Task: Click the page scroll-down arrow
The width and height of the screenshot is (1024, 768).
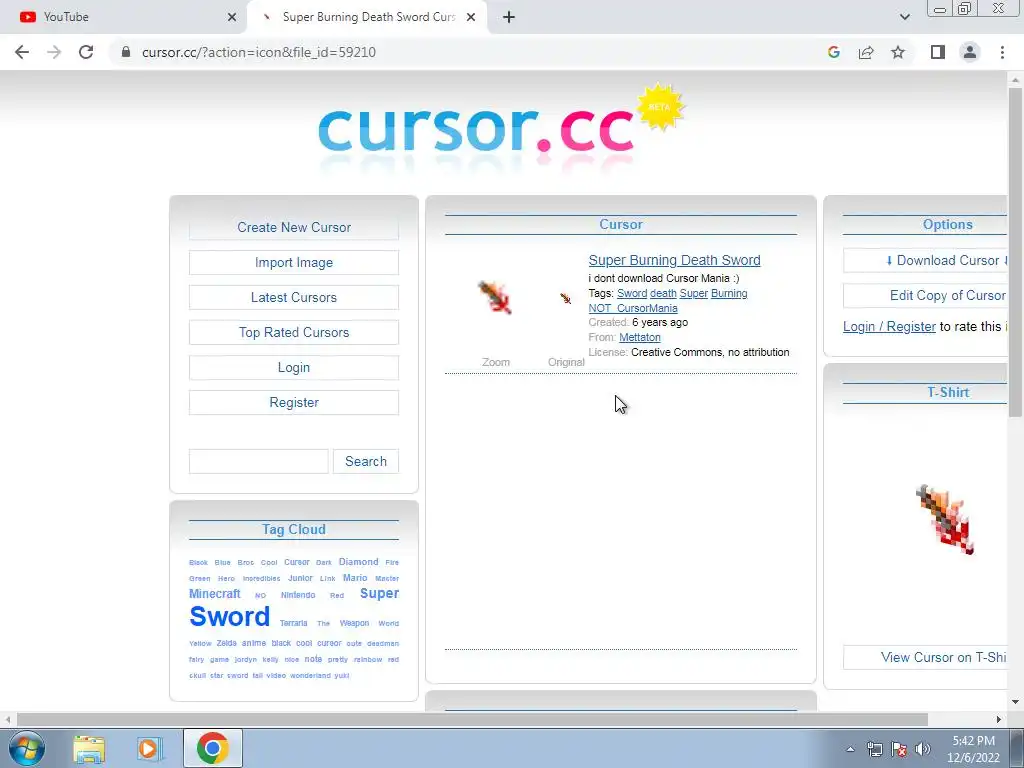Action: (1015, 702)
